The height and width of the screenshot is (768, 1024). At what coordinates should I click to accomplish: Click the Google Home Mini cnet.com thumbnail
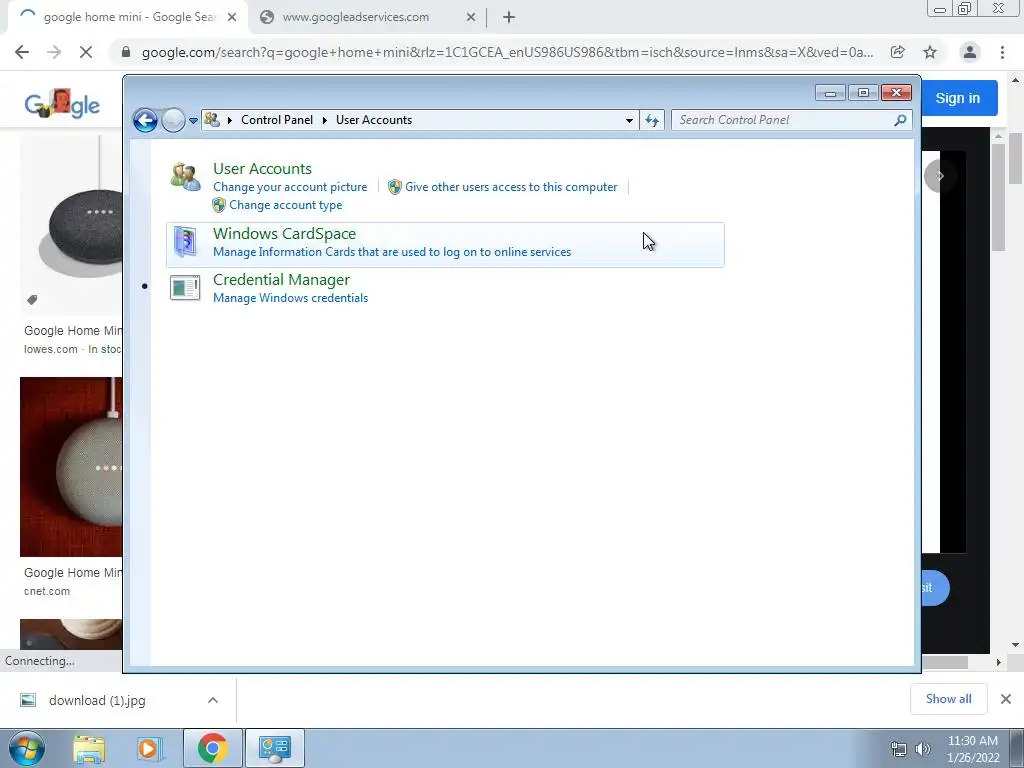click(71, 467)
